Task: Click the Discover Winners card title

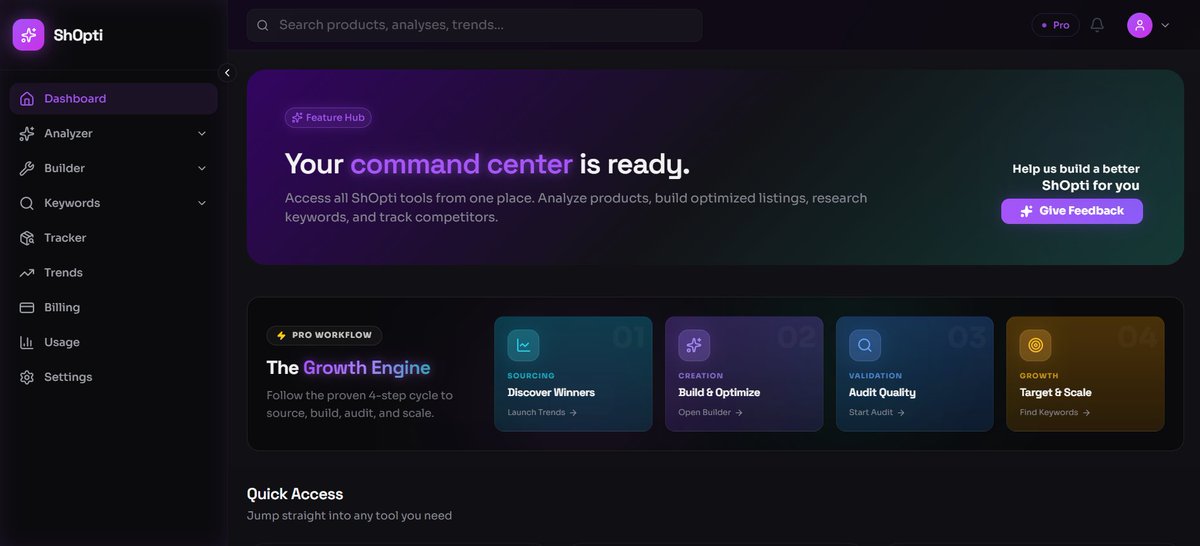Action: (551, 393)
